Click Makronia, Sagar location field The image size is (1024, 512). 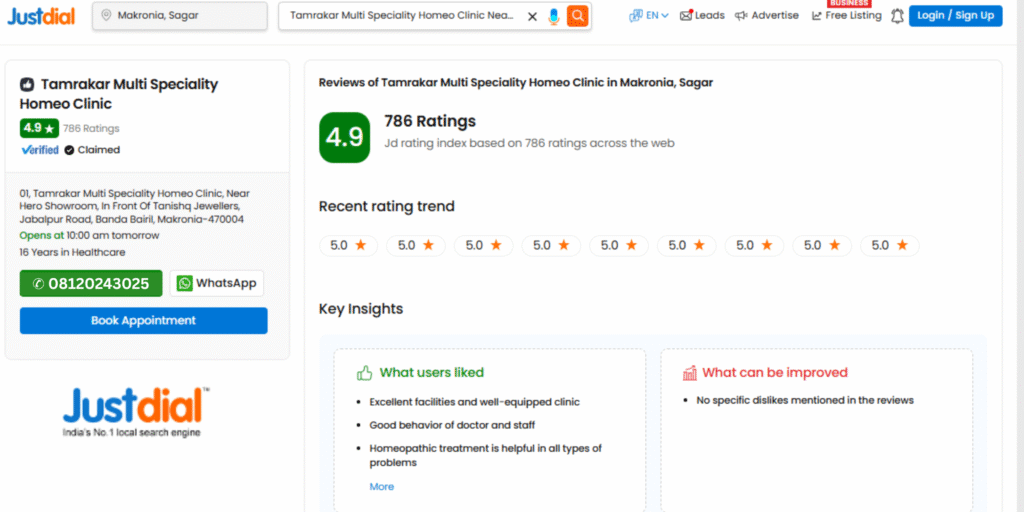[x=180, y=16]
